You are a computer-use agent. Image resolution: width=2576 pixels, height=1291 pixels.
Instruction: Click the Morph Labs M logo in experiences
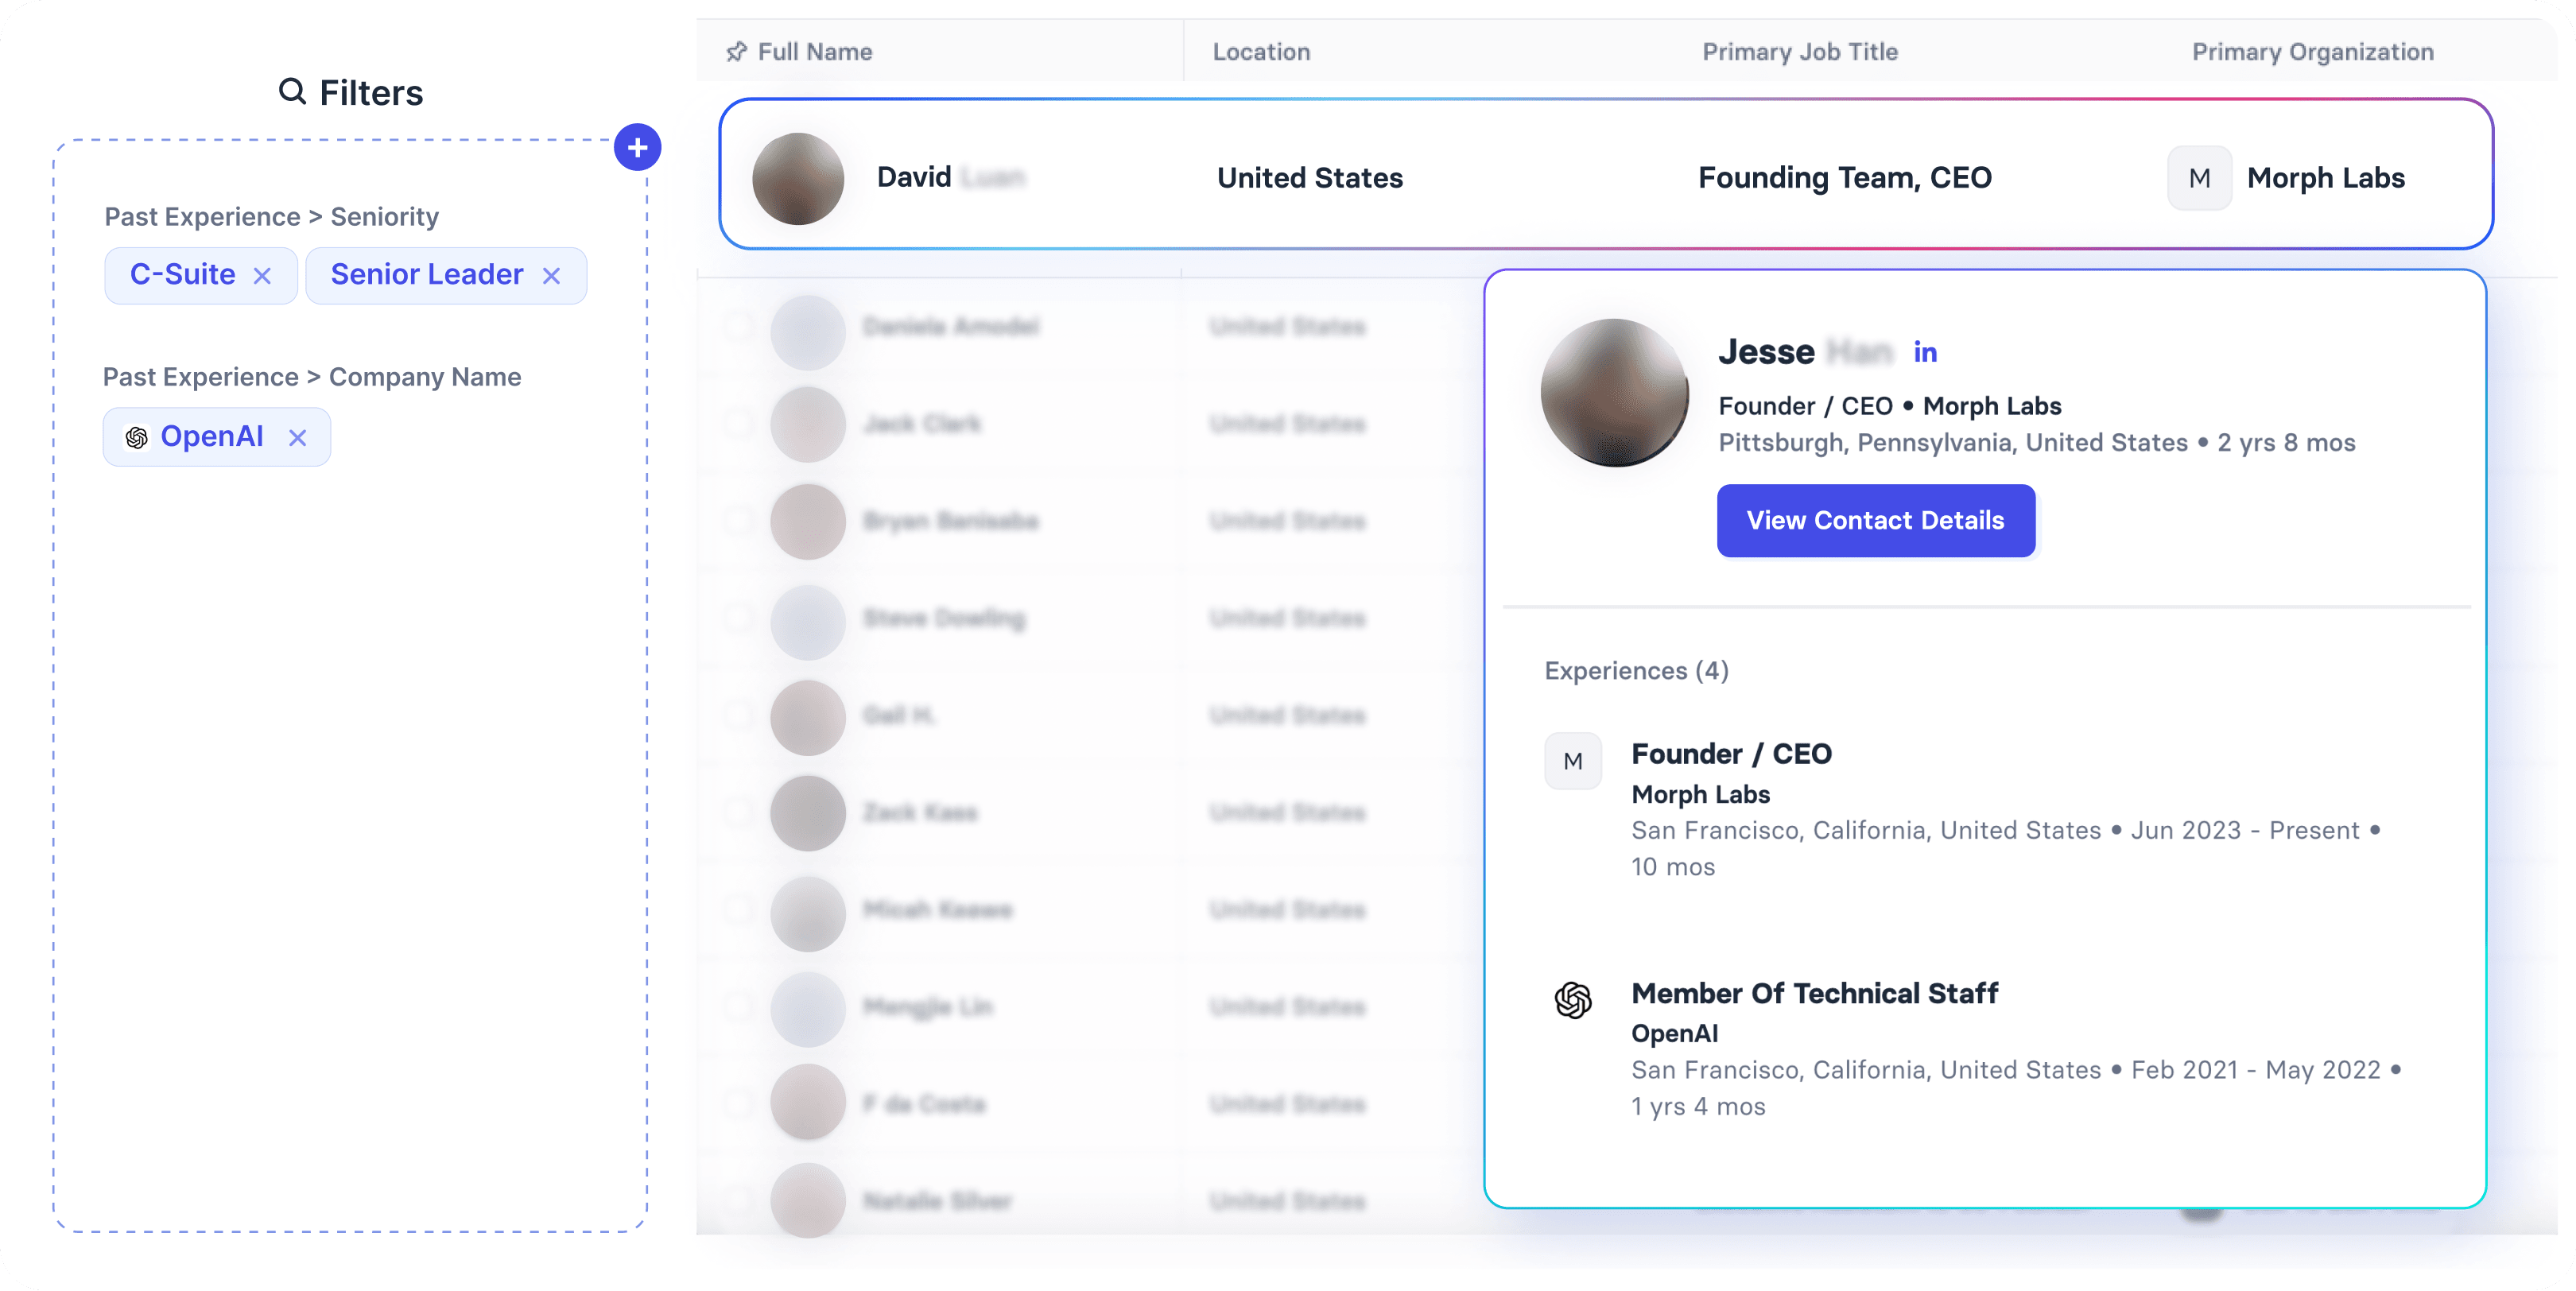(1573, 761)
